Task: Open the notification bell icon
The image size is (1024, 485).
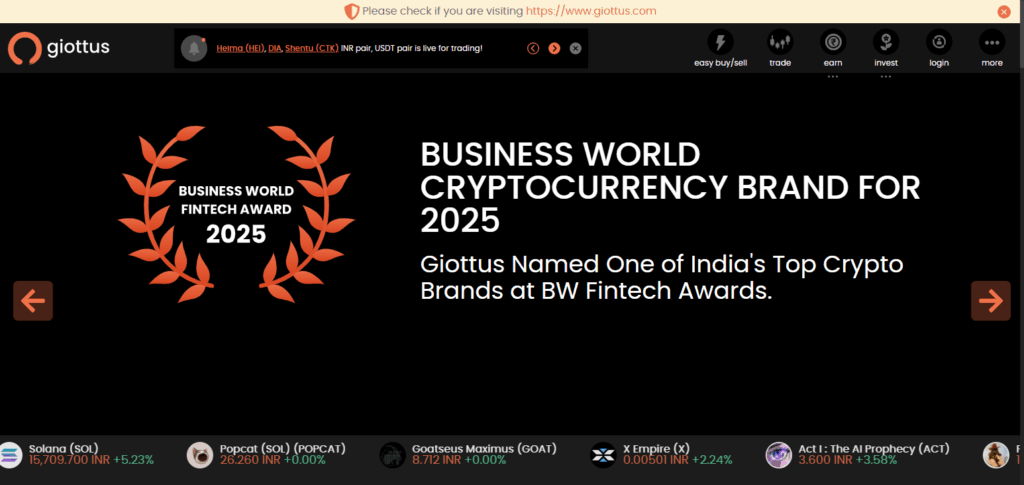Action: point(194,48)
